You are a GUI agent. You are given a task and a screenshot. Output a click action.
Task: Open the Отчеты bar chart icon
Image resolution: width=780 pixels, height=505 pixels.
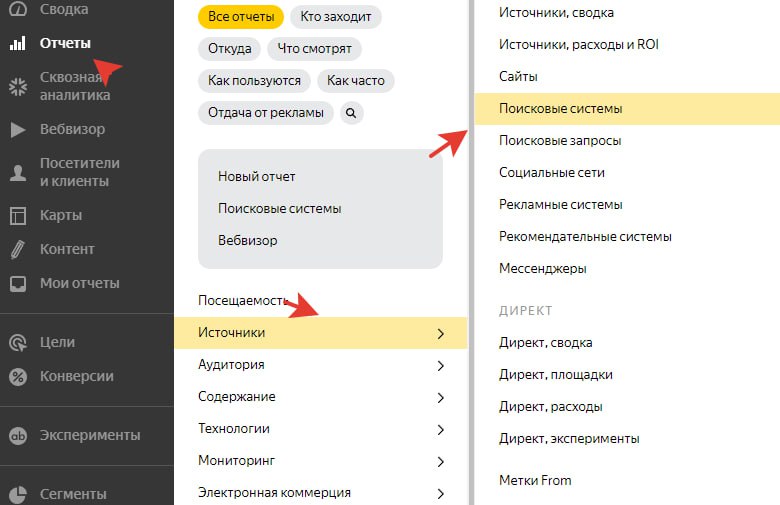[17, 43]
